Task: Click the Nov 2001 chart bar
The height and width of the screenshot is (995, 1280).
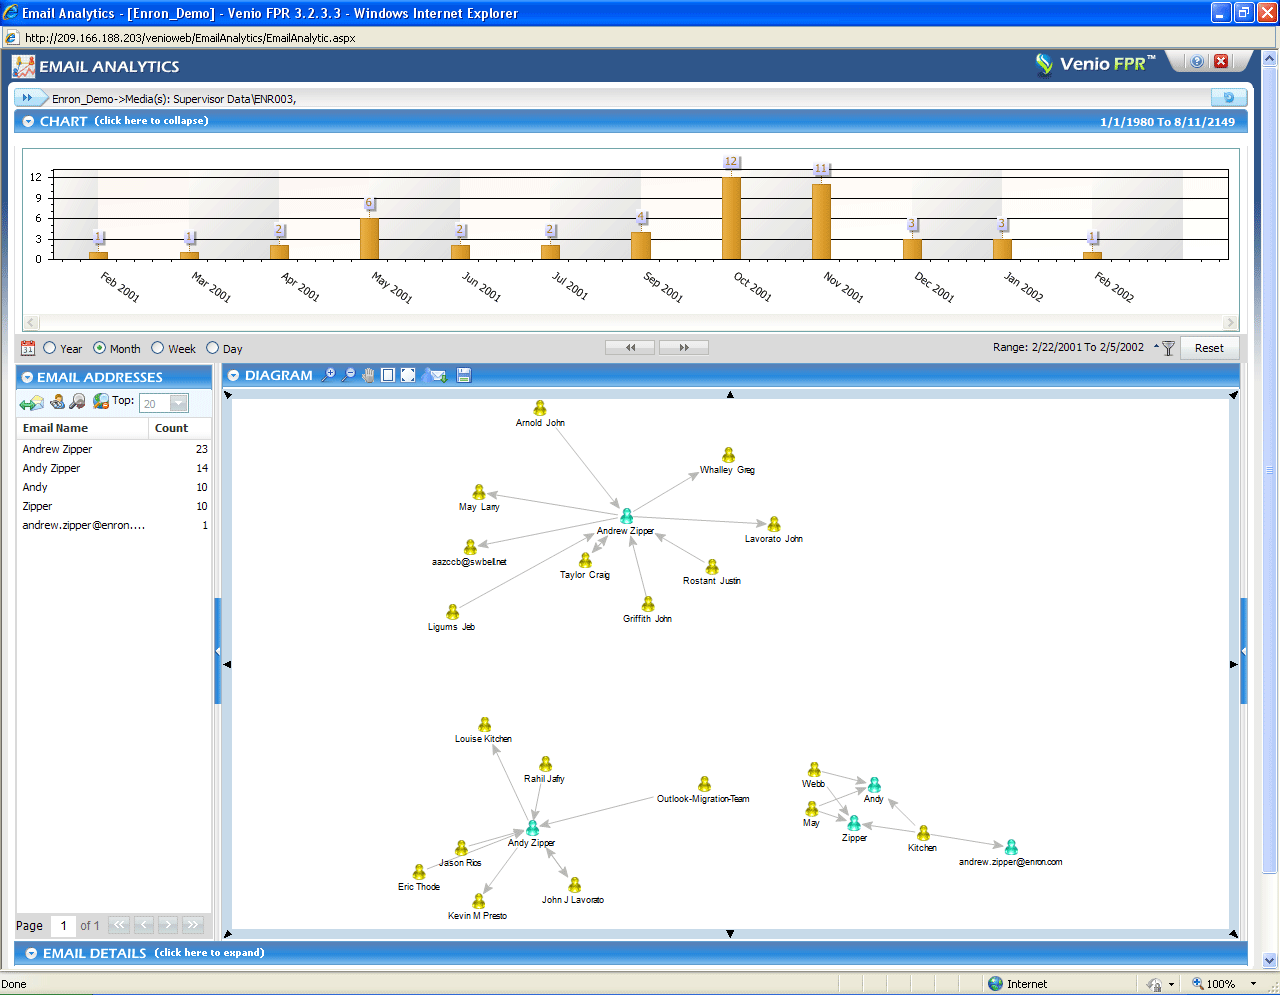Action: (x=821, y=222)
